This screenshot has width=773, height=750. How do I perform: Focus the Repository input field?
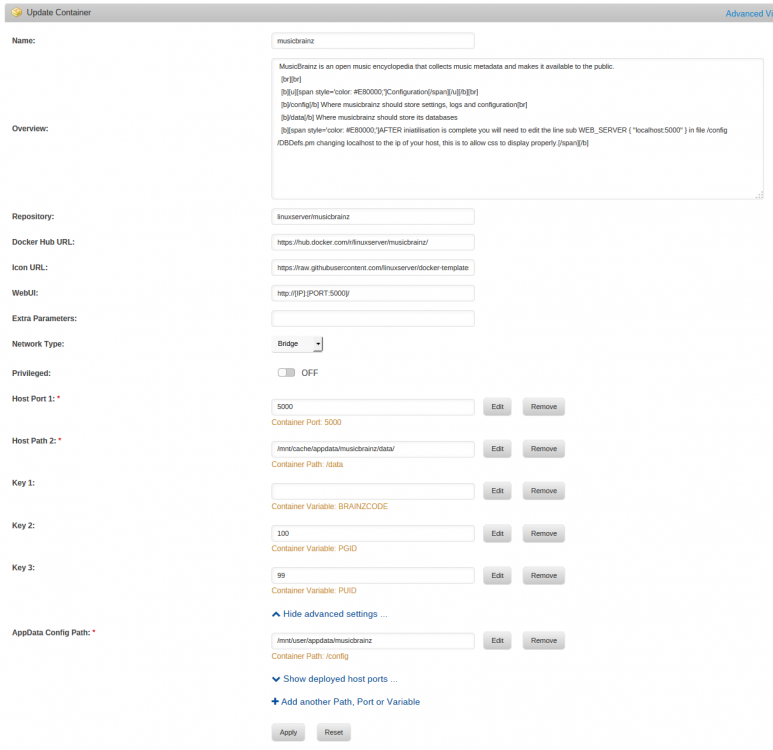click(373, 216)
